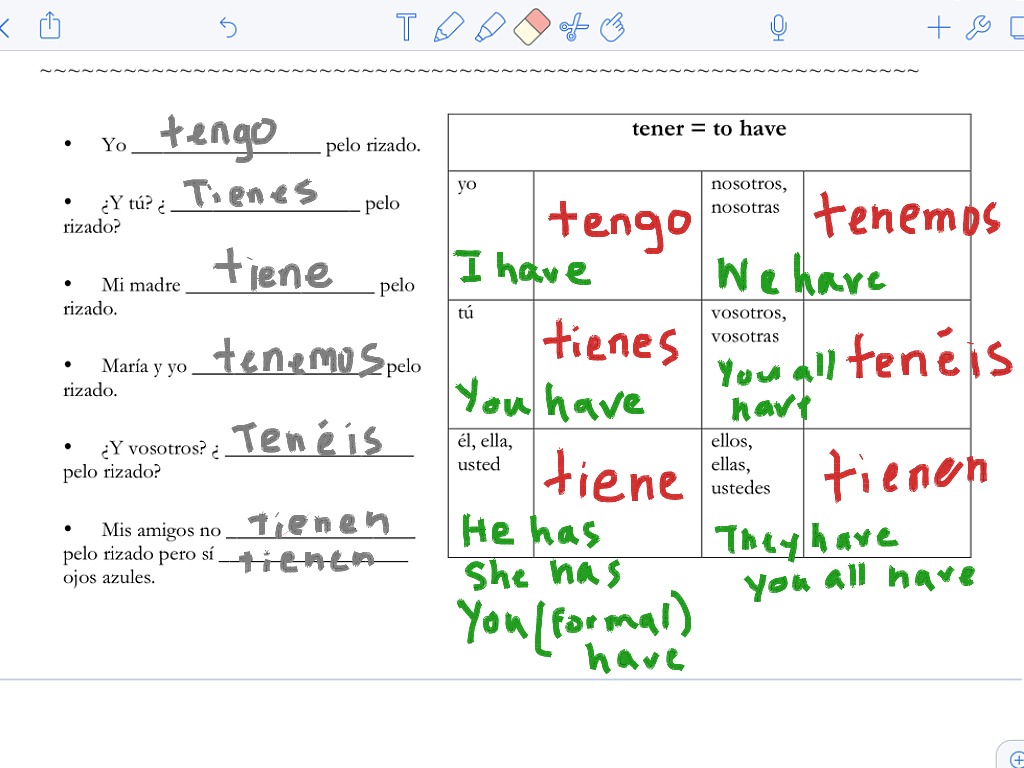Toggle the back navigation chevron
The image size is (1024, 768).
point(6,27)
